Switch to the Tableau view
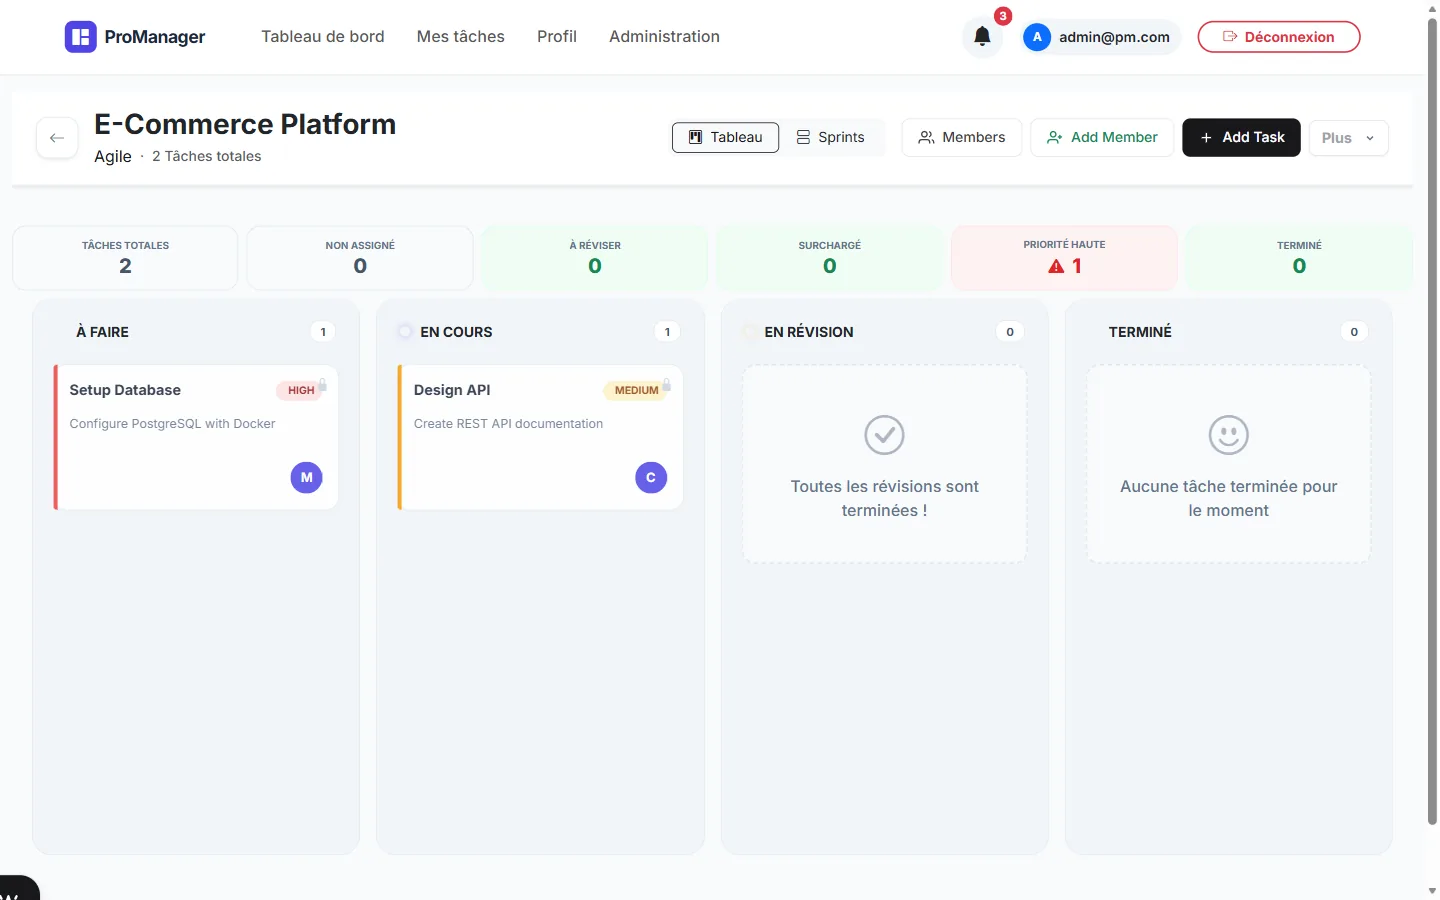This screenshot has width=1440, height=900. pos(726,137)
